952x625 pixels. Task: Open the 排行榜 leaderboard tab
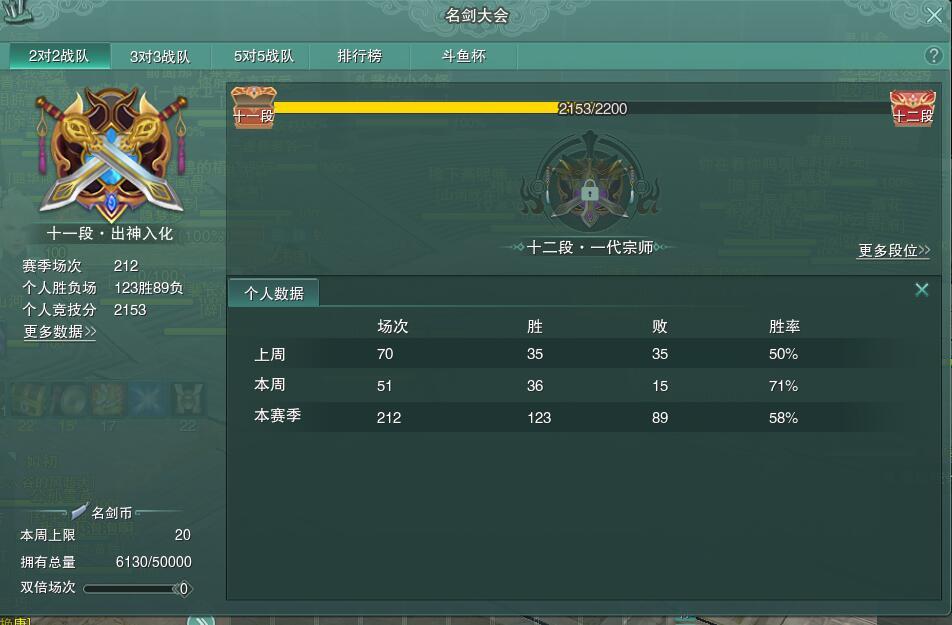(x=360, y=56)
